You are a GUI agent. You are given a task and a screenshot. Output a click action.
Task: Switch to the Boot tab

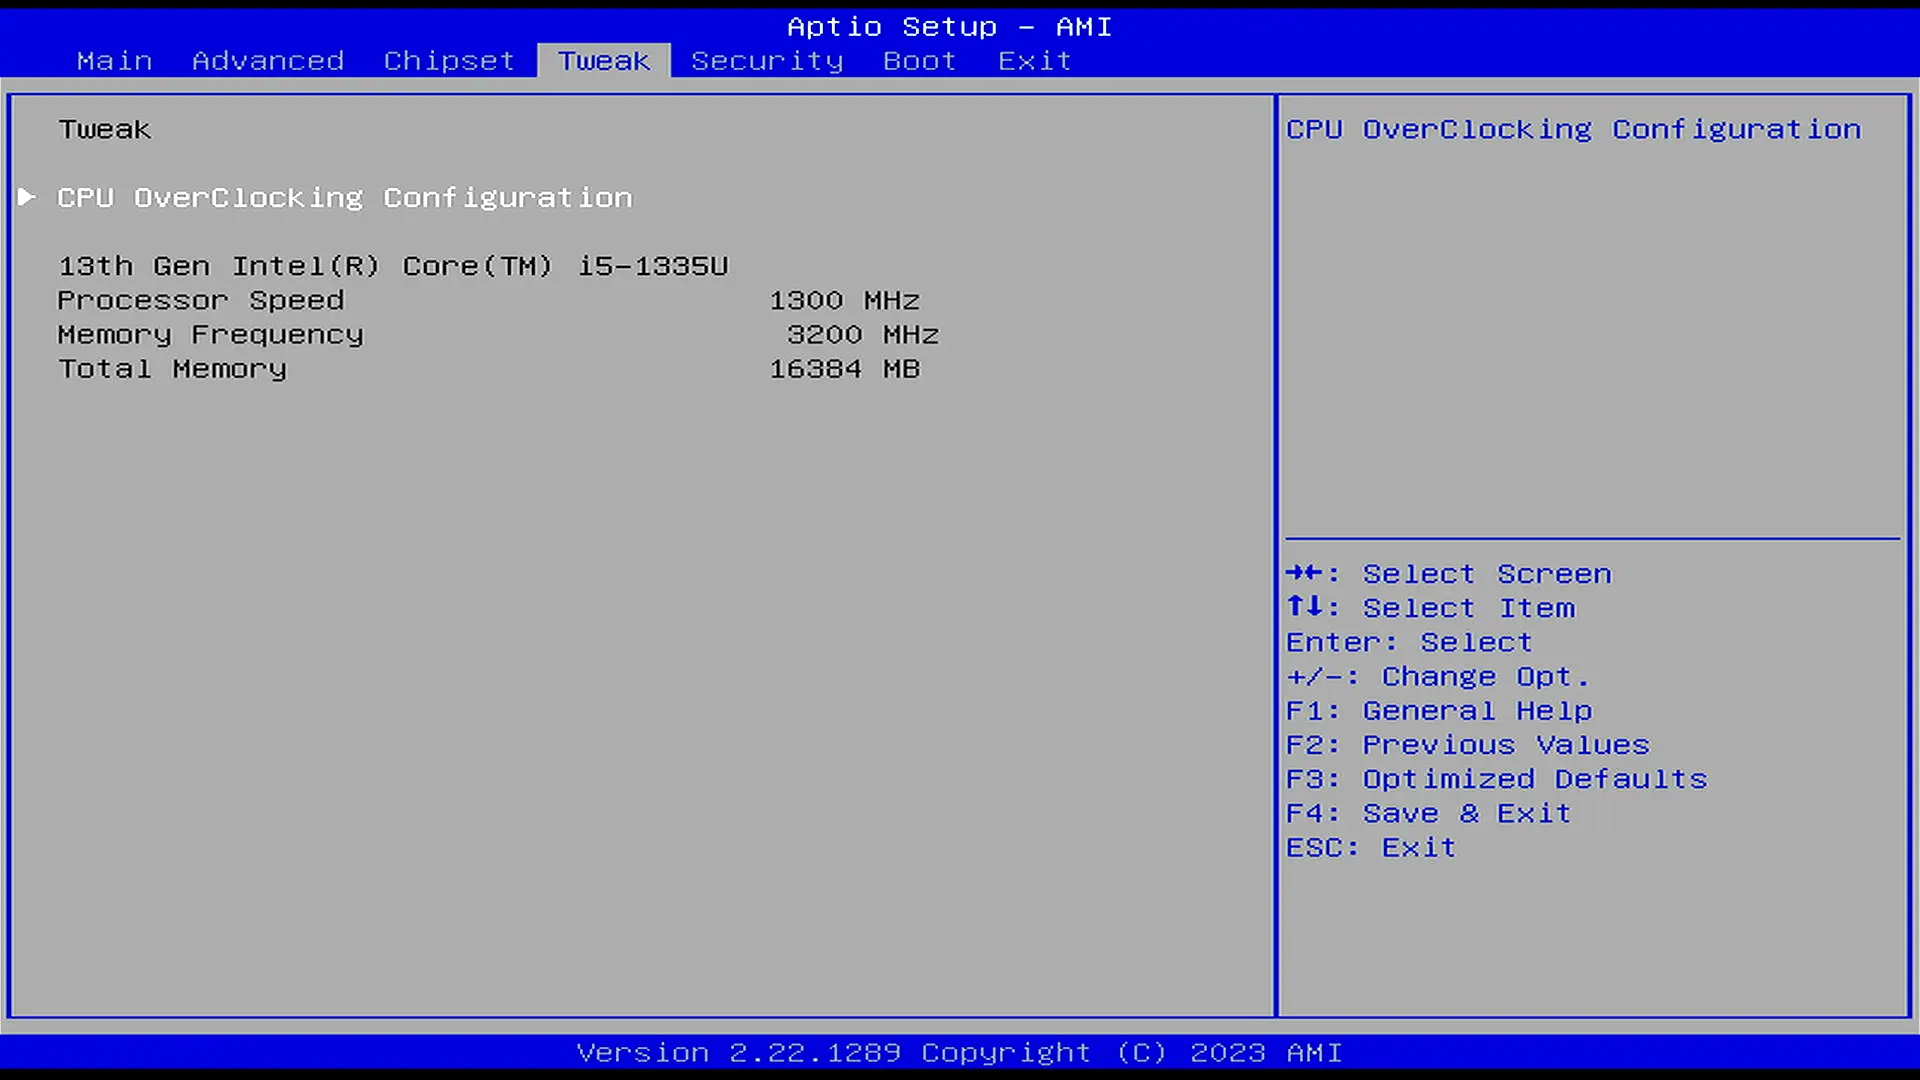click(919, 61)
